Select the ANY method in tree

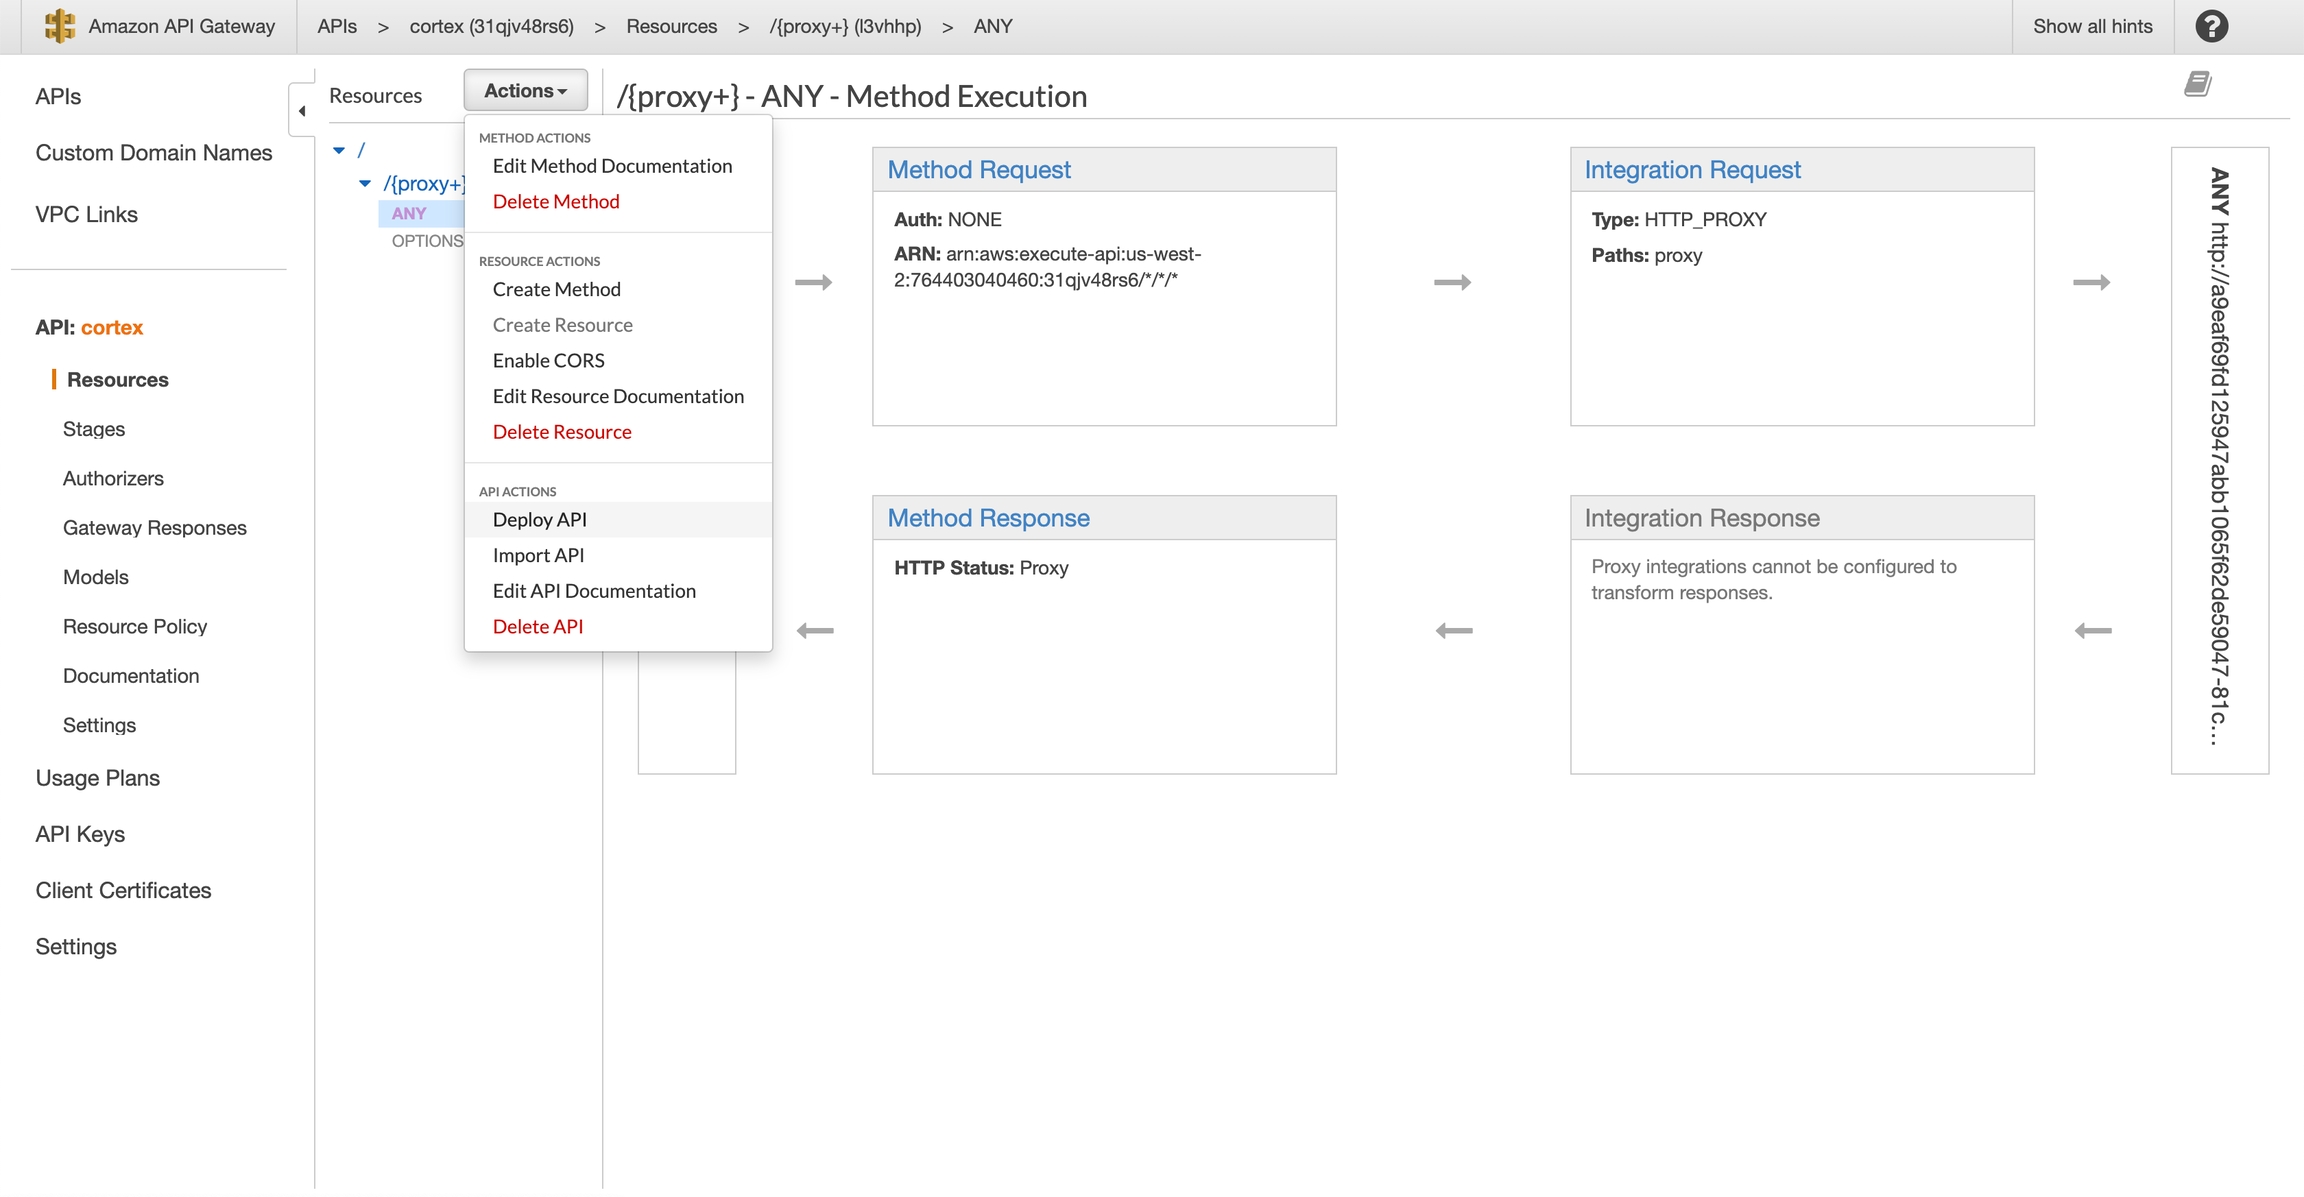[x=409, y=213]
